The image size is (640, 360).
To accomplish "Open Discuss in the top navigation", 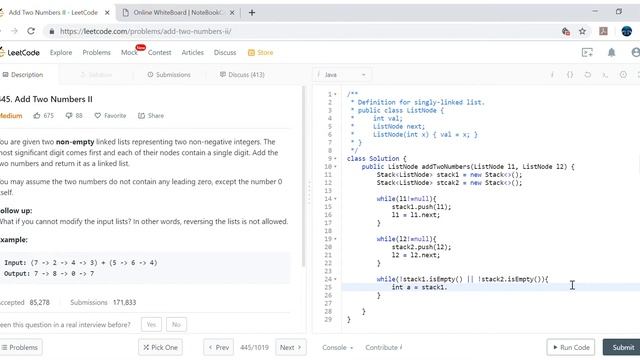I will [x=225, y=53].
